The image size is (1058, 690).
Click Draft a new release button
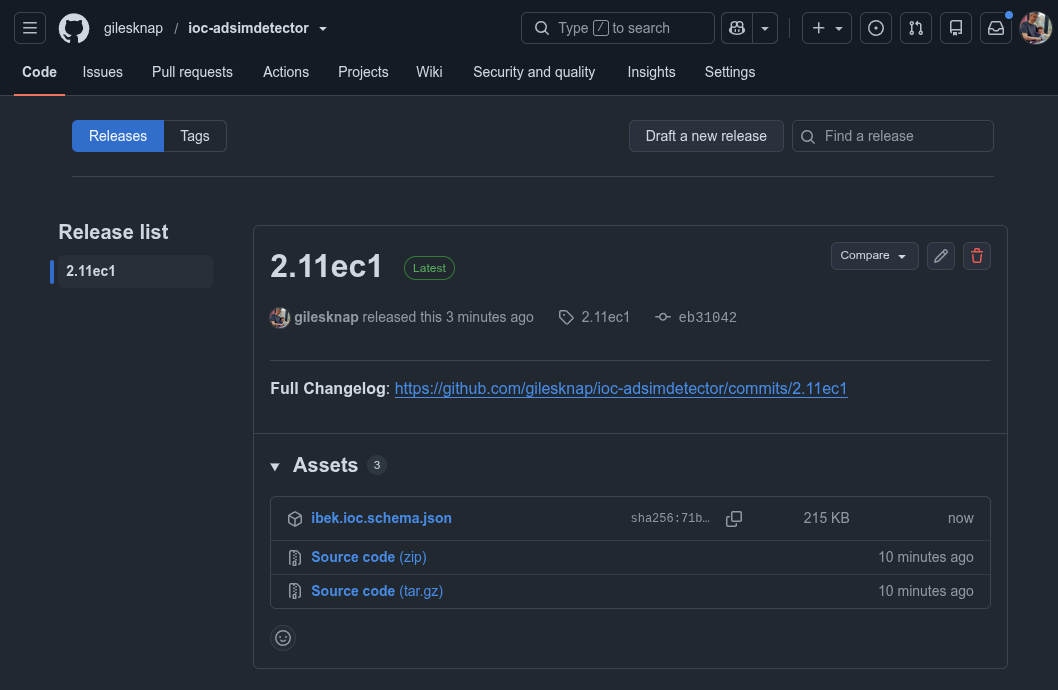pos(706,136)
